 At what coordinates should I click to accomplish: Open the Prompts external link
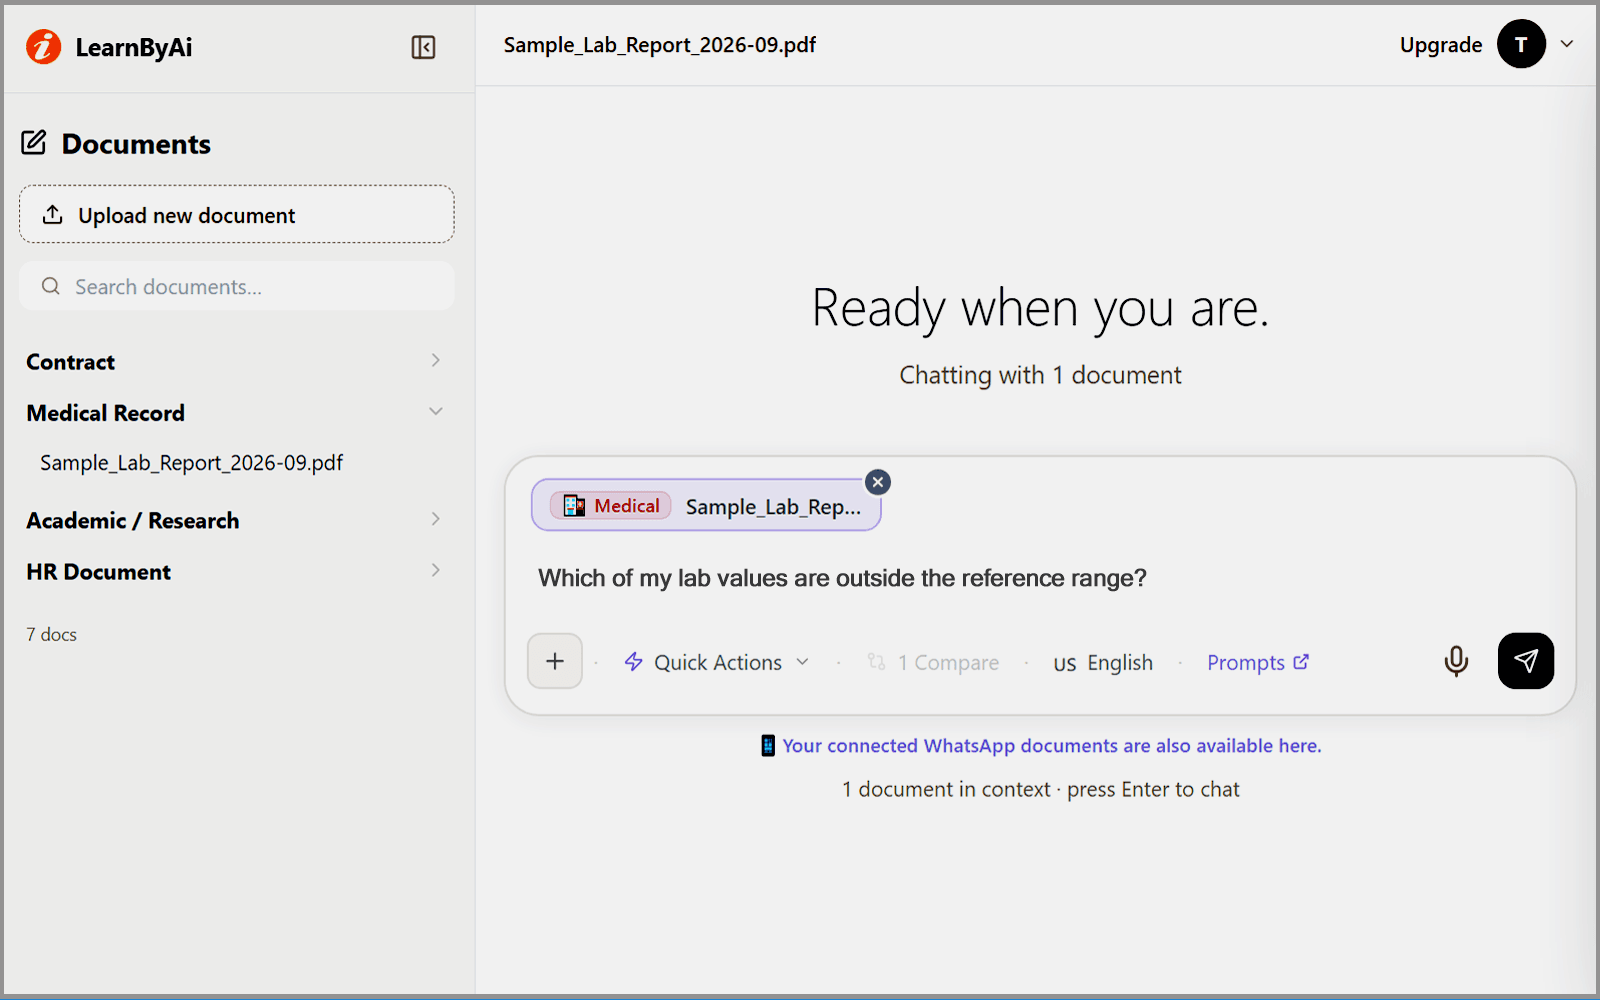tap(1258, 662)
